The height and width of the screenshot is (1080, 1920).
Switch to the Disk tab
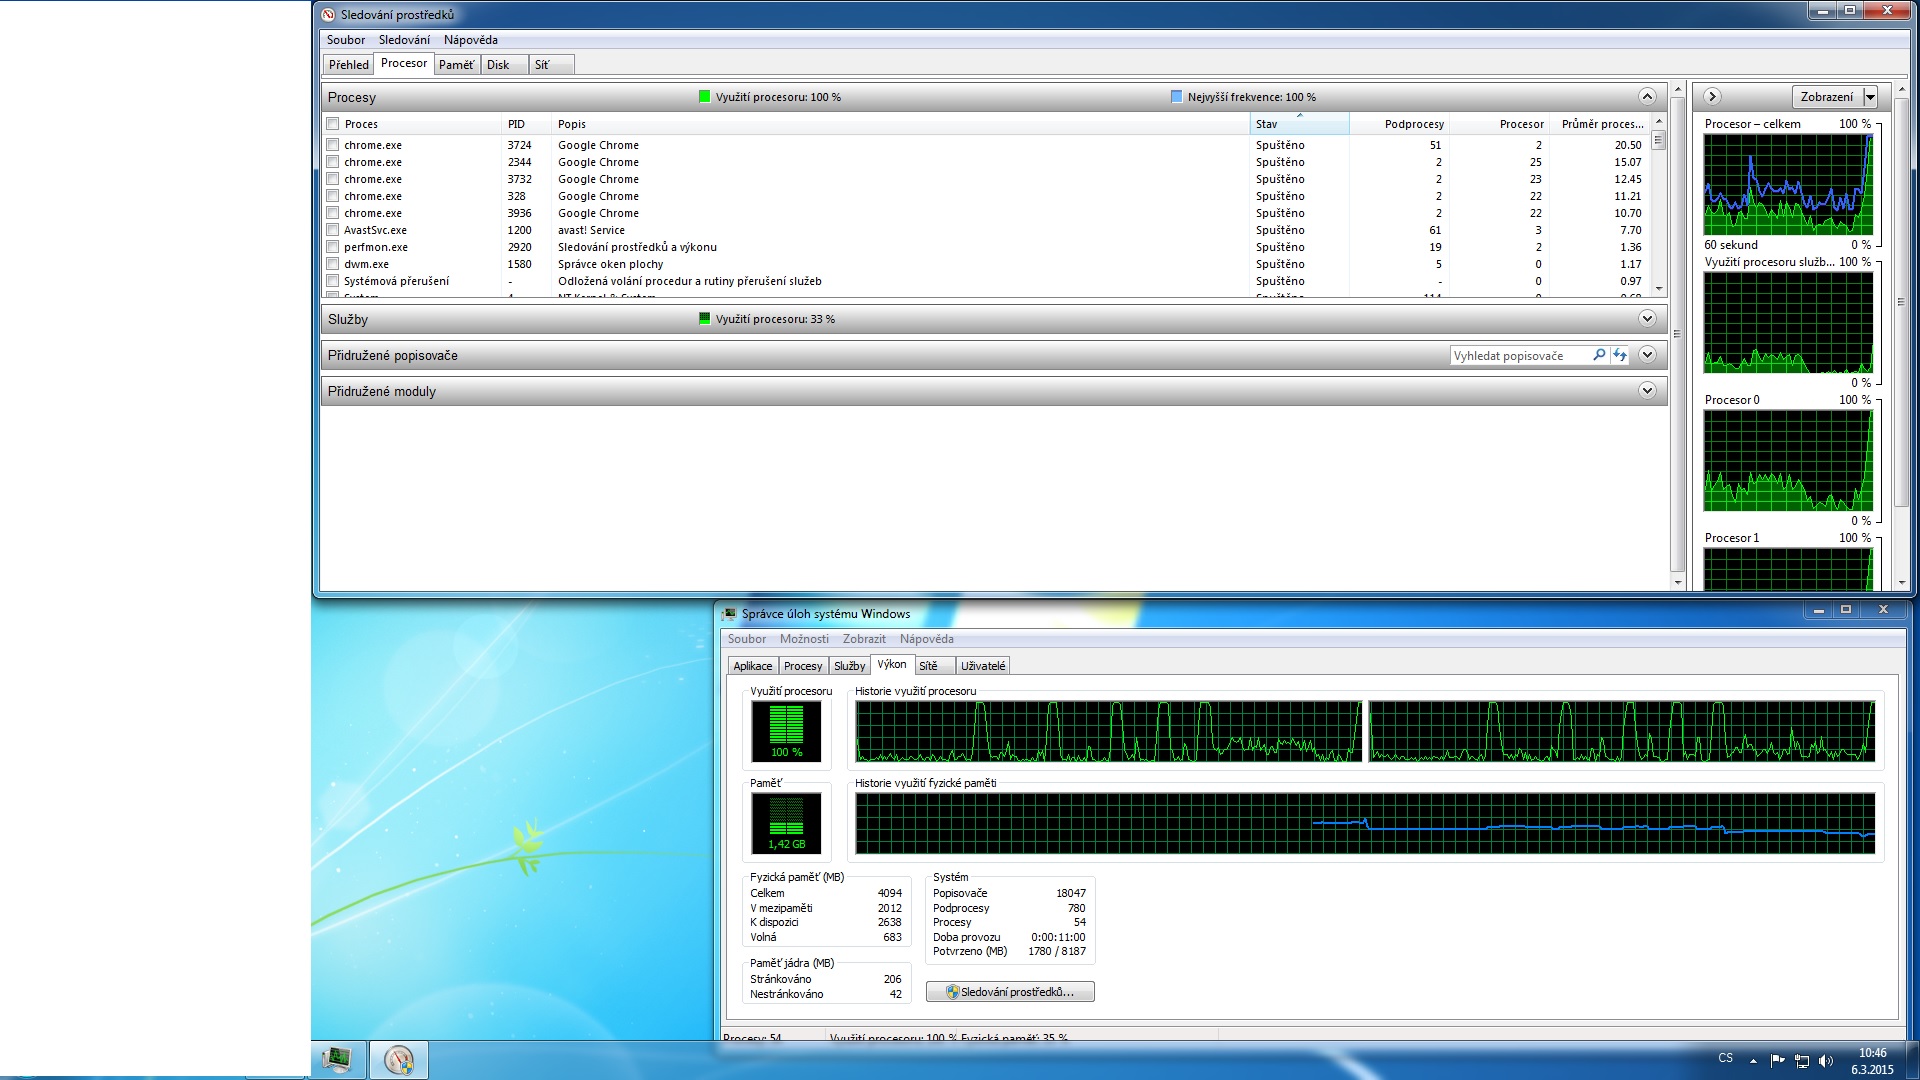click(x=504, y=65)
